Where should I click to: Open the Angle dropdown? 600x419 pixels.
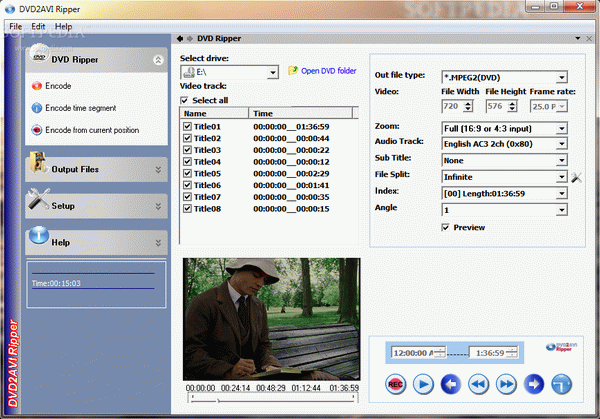click(x=561, y=210)
